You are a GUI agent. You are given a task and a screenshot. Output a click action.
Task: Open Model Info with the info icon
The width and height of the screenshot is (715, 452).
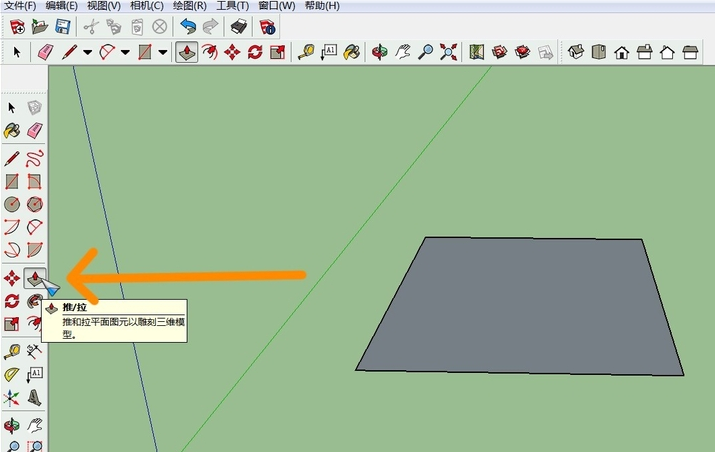267,27
